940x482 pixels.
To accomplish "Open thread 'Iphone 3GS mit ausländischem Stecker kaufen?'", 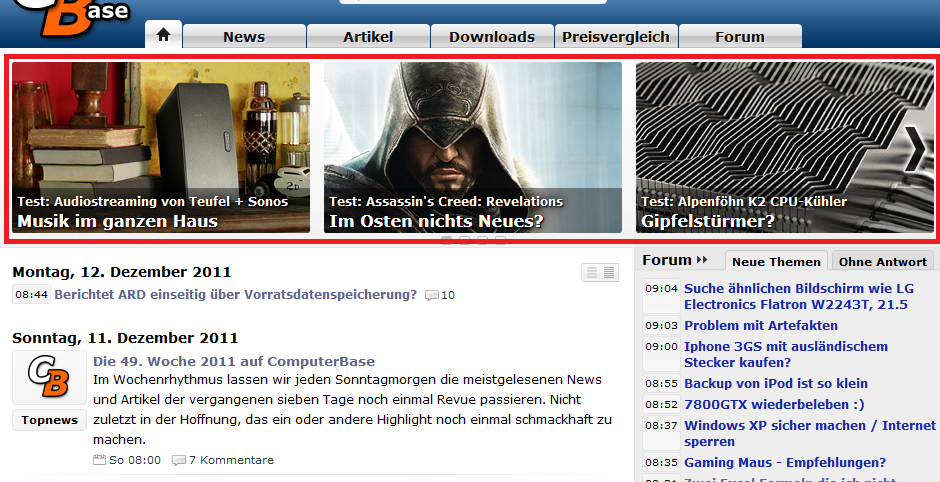I will click(x=786, y=354).
